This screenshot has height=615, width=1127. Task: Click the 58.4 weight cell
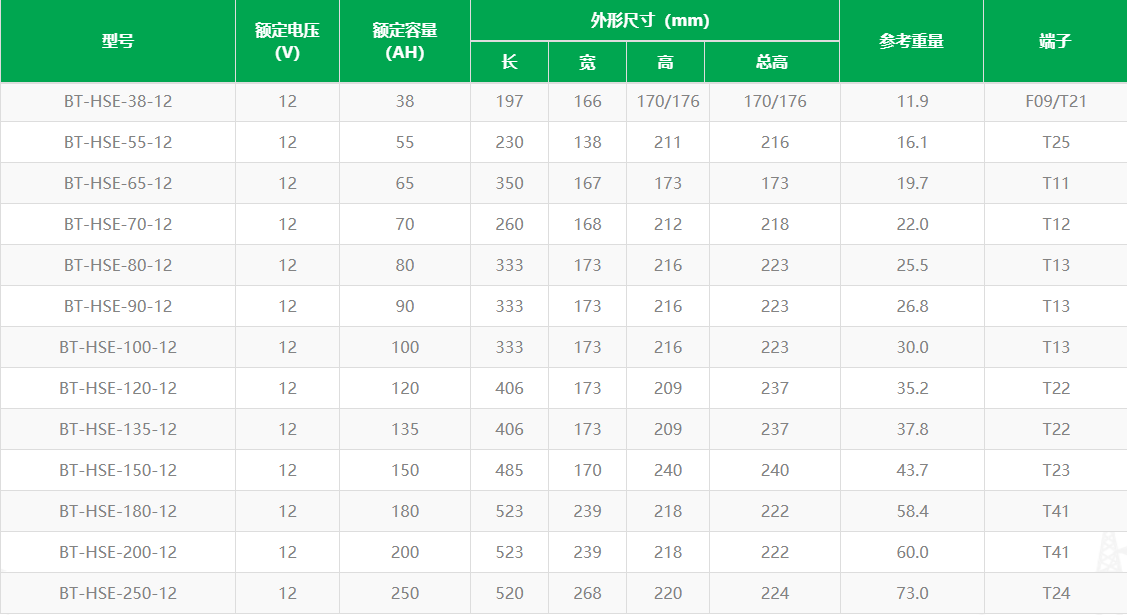click(x=911, y=511)
